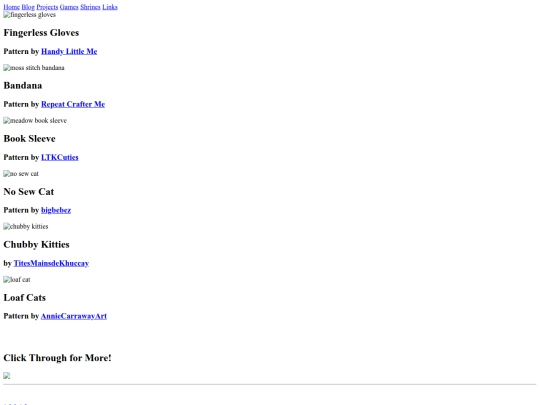Click the Fingerless Gloves heading
This screenshot has width=540, height=405.
[41, 33]
